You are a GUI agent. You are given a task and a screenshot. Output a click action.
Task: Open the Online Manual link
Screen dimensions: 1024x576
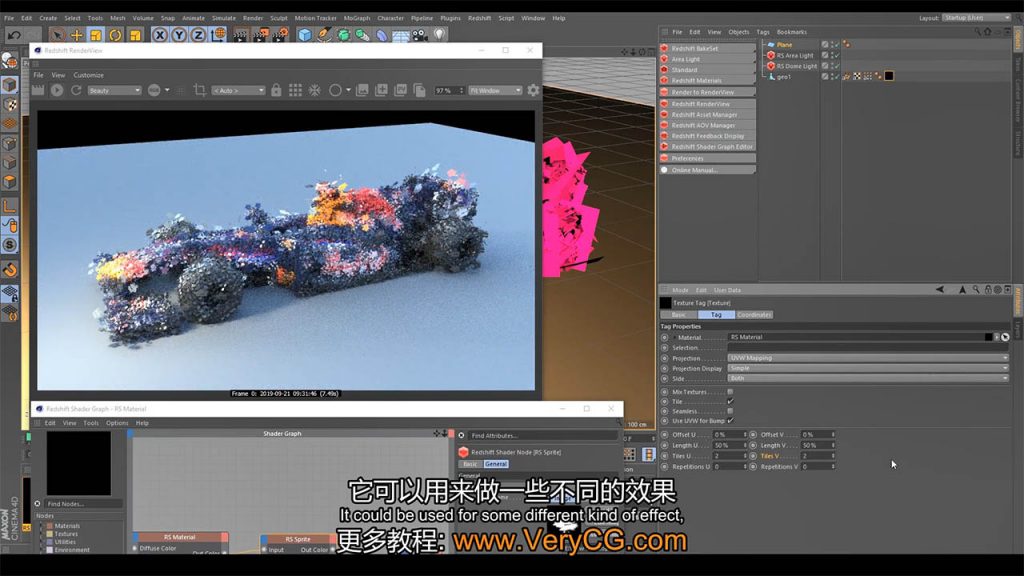(x=707, y=170)
